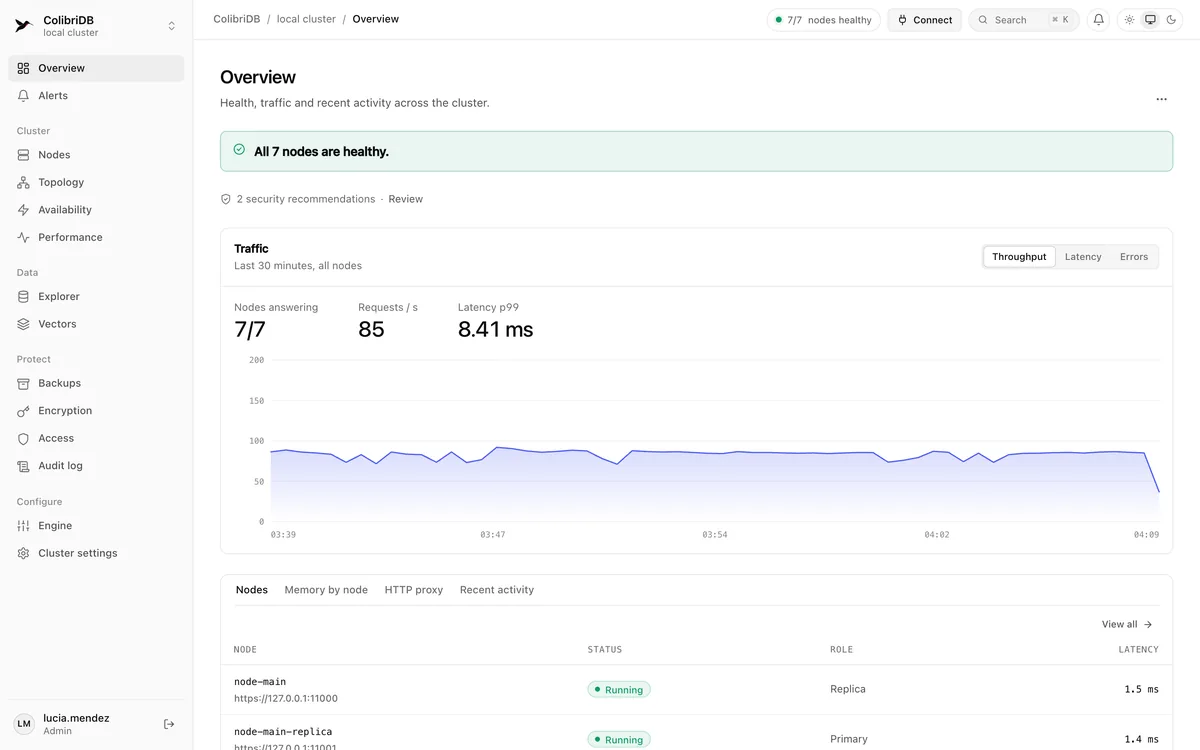Open the Memory by node tab
The width and height of the screenshot is (1200, 750).
tap(326, 590)
